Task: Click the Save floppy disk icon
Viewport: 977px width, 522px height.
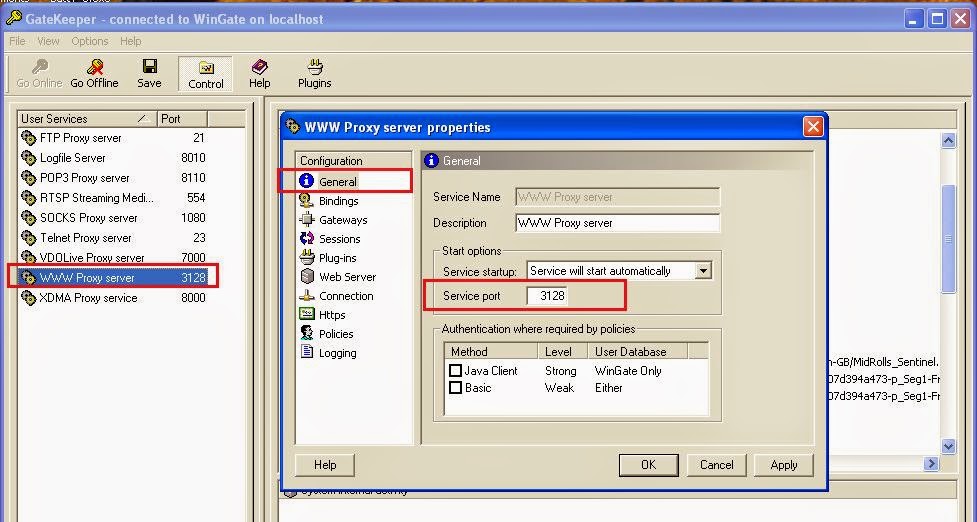Action: coord(150,66)
